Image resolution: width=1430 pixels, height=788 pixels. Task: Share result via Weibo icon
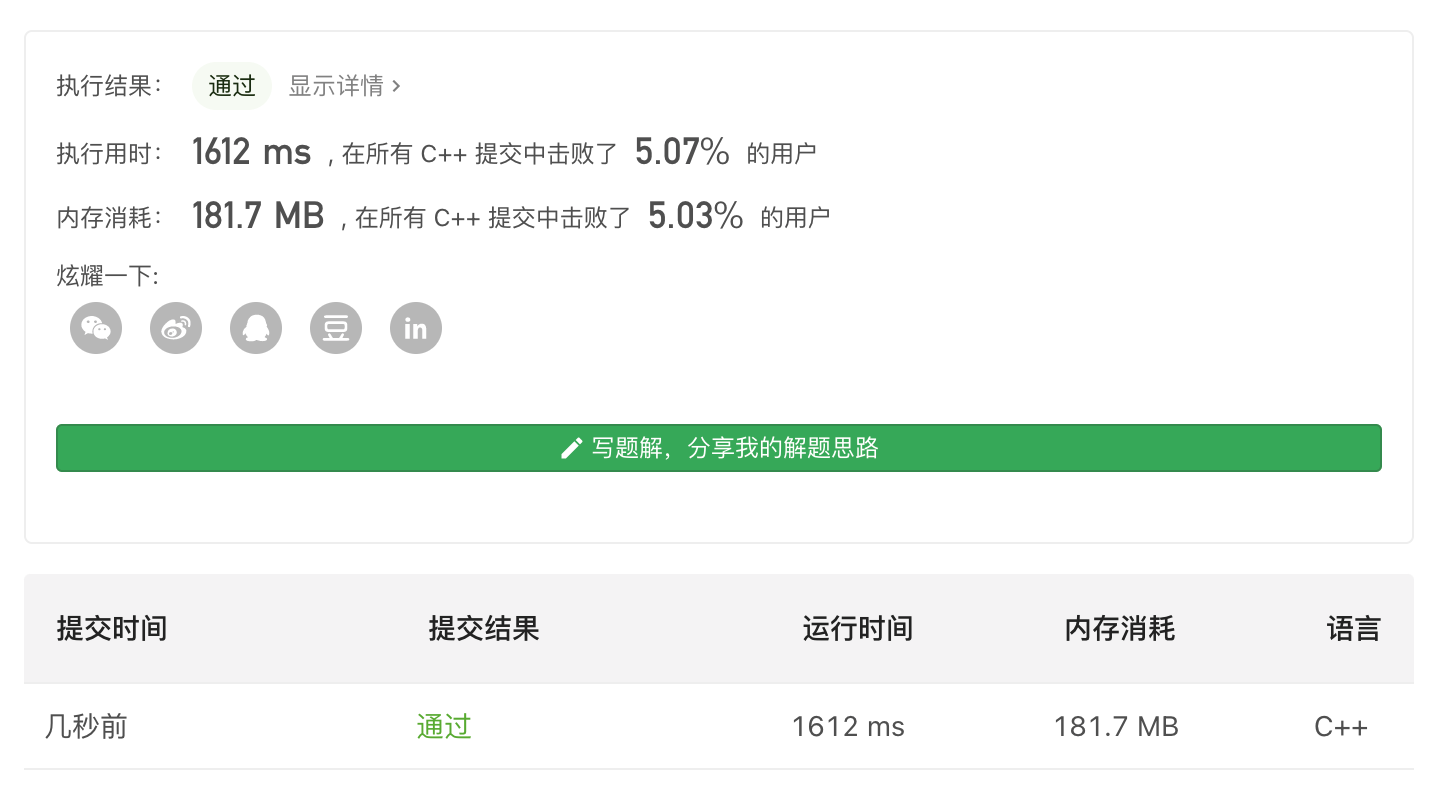pos(176,328)
